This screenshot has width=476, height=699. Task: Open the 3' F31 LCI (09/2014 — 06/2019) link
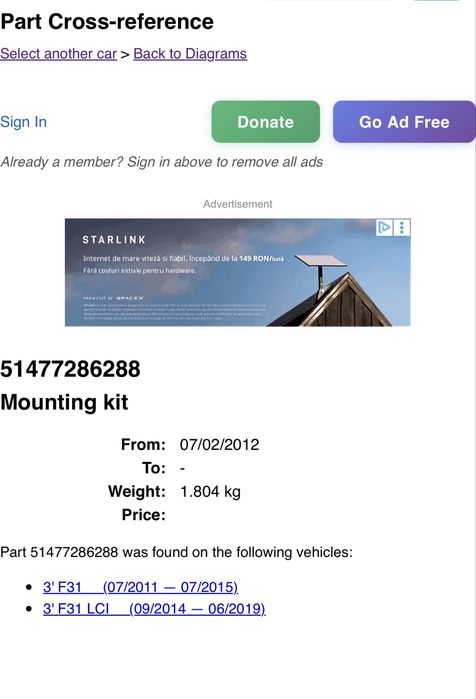[154, 609]
